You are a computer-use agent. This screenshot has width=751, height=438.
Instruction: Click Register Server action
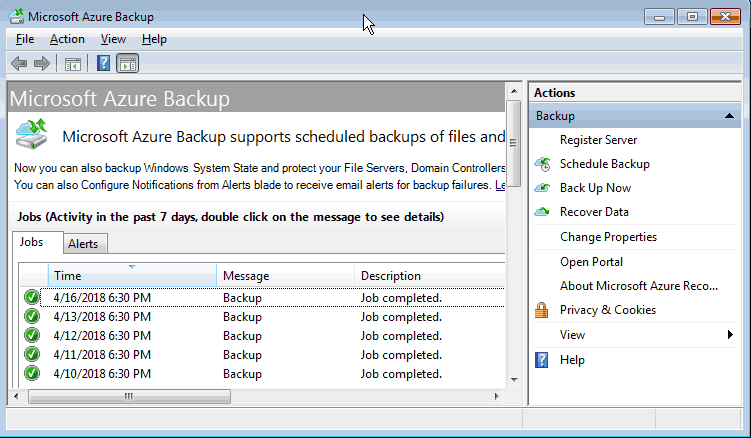point(598,140)
